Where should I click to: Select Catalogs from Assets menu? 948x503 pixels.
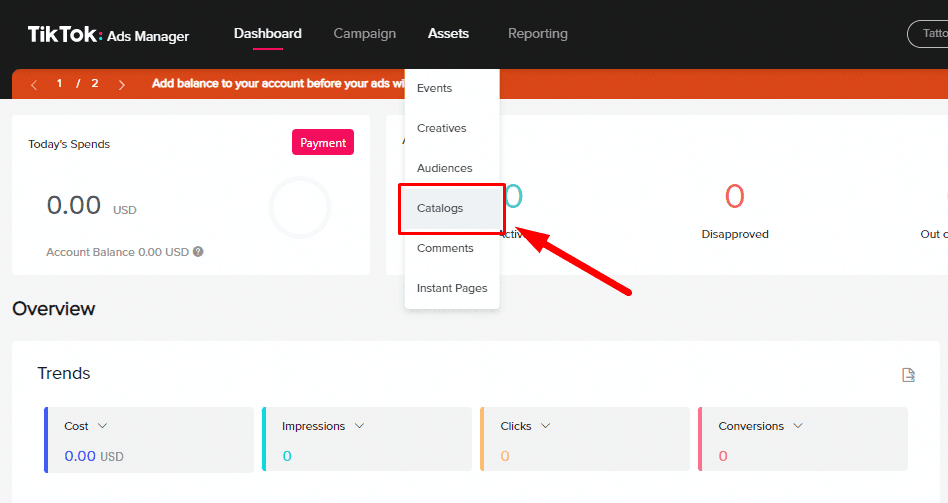coord(440,208)
